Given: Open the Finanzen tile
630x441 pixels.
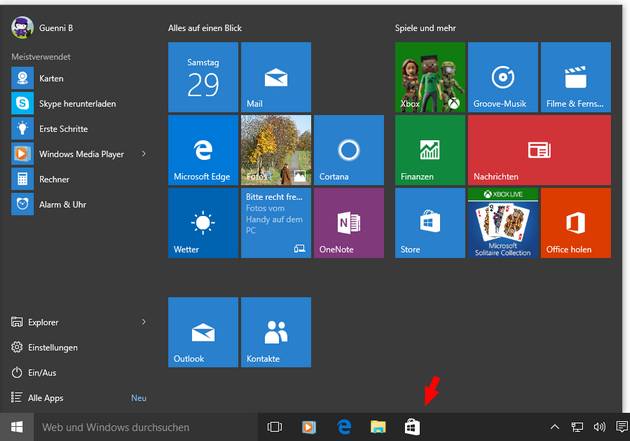Looking at the screenshot, I should [430, 150].
